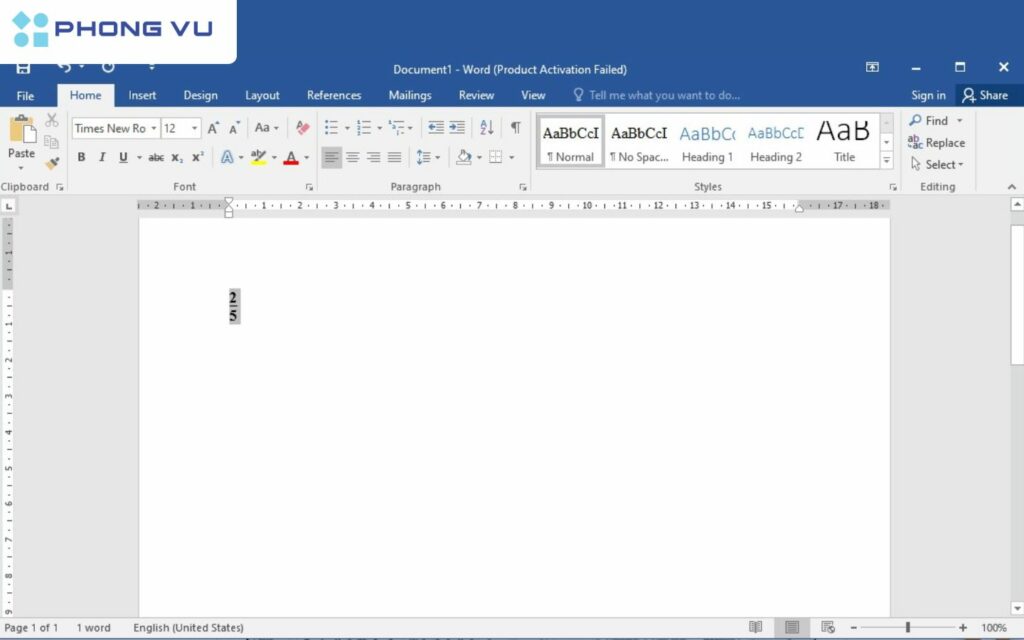Open the font size dropdown
Viewport: 1024px width, 640px height.
[x=194, y=128]
